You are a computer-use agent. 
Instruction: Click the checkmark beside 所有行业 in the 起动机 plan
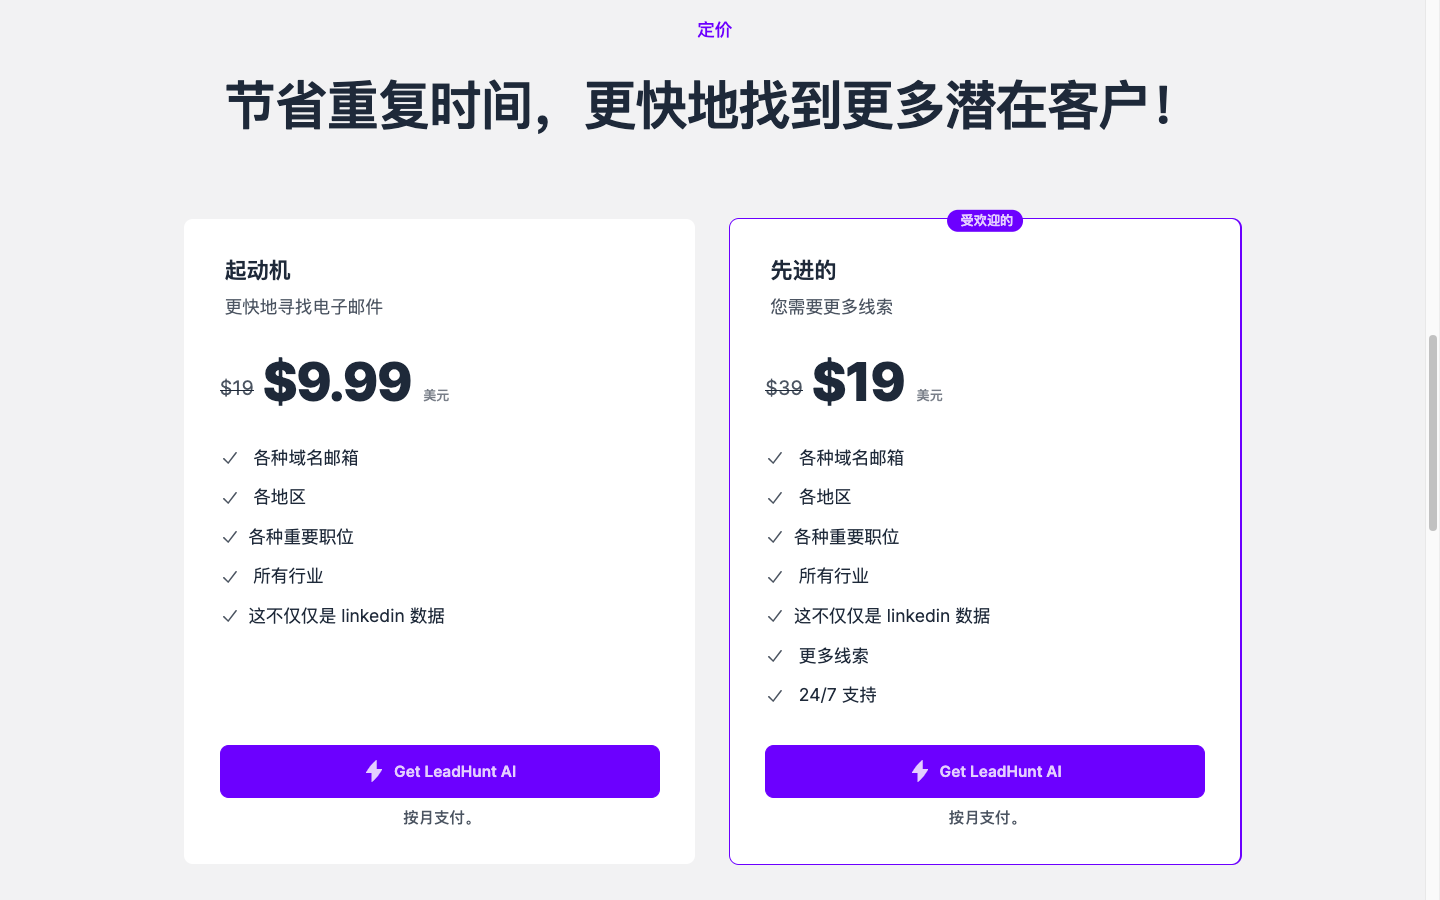click(230, 577)
